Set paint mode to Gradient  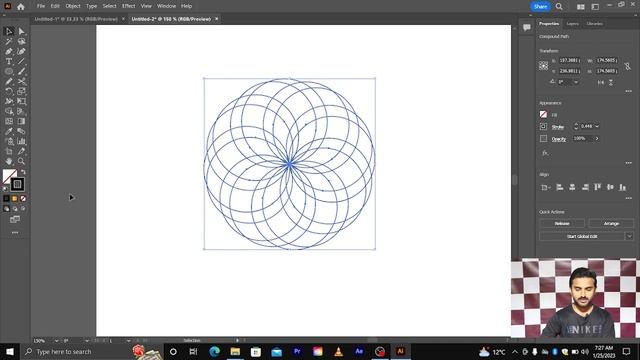[x=15, y=198]
